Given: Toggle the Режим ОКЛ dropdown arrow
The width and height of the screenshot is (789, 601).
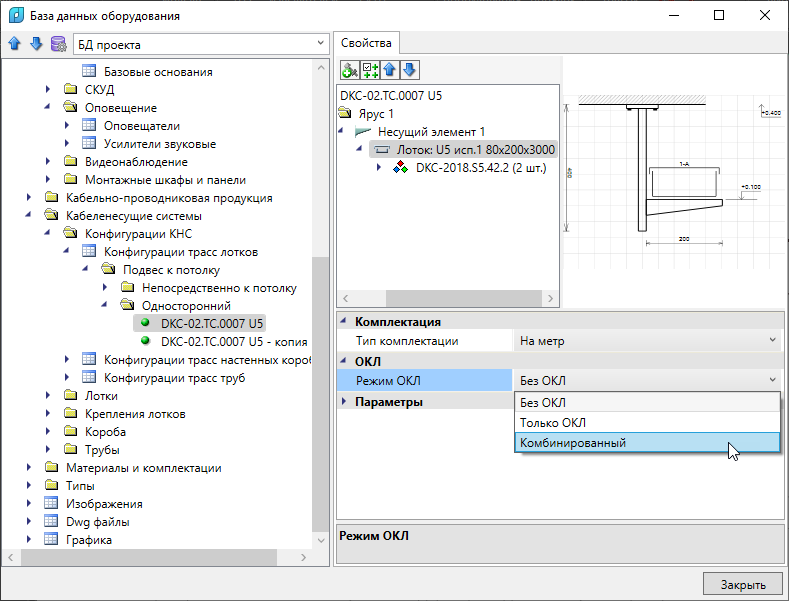Looking at the screenshot, I should tap(772, 380).
